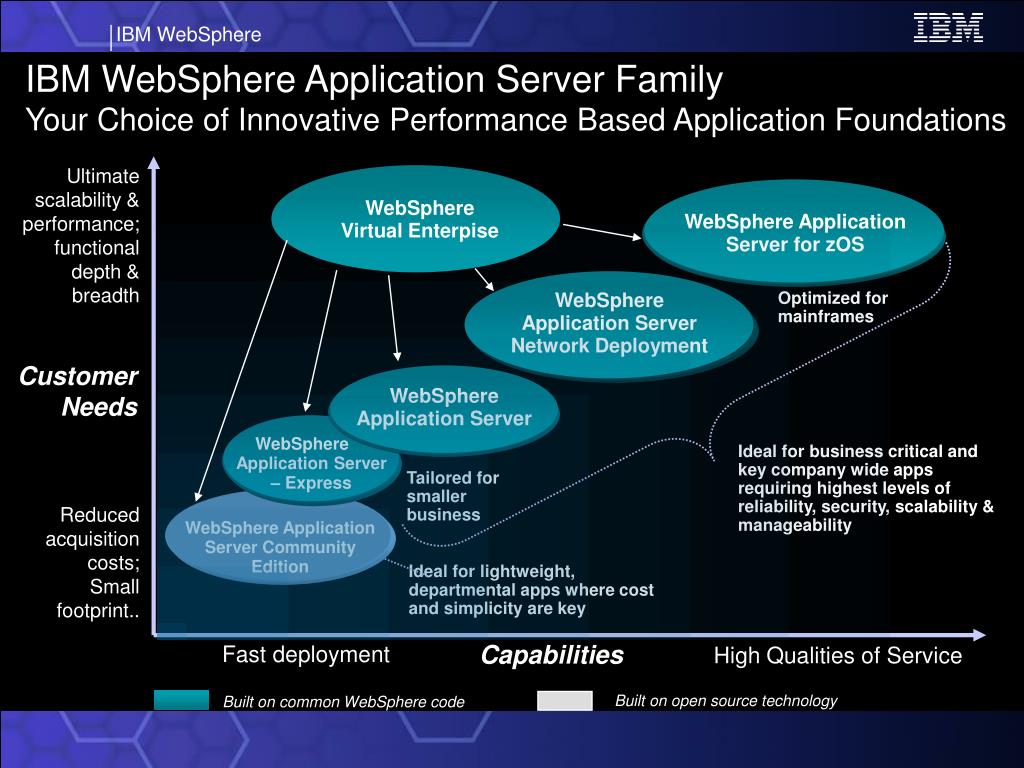The width and height of the screenshot is (1024, 768).
Task: Click 'Ultimate scalability & performance' axis text
Action: point(81,236)
